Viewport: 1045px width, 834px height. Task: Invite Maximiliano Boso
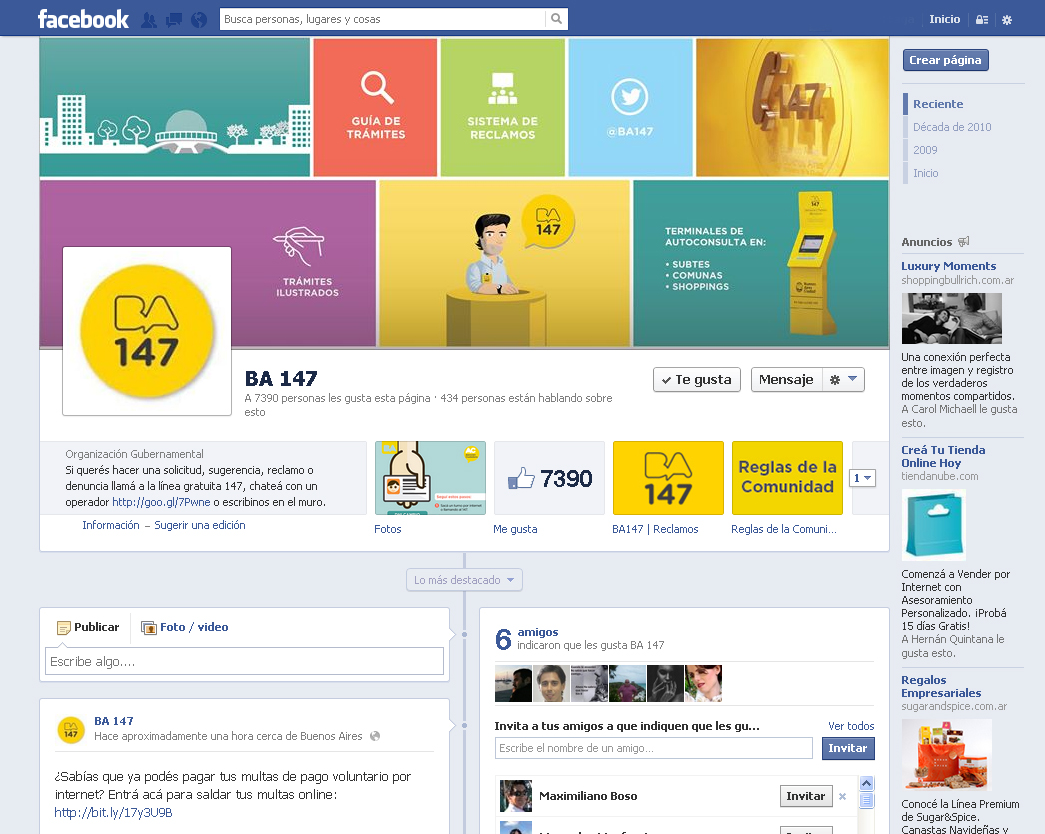coord(806,796)
